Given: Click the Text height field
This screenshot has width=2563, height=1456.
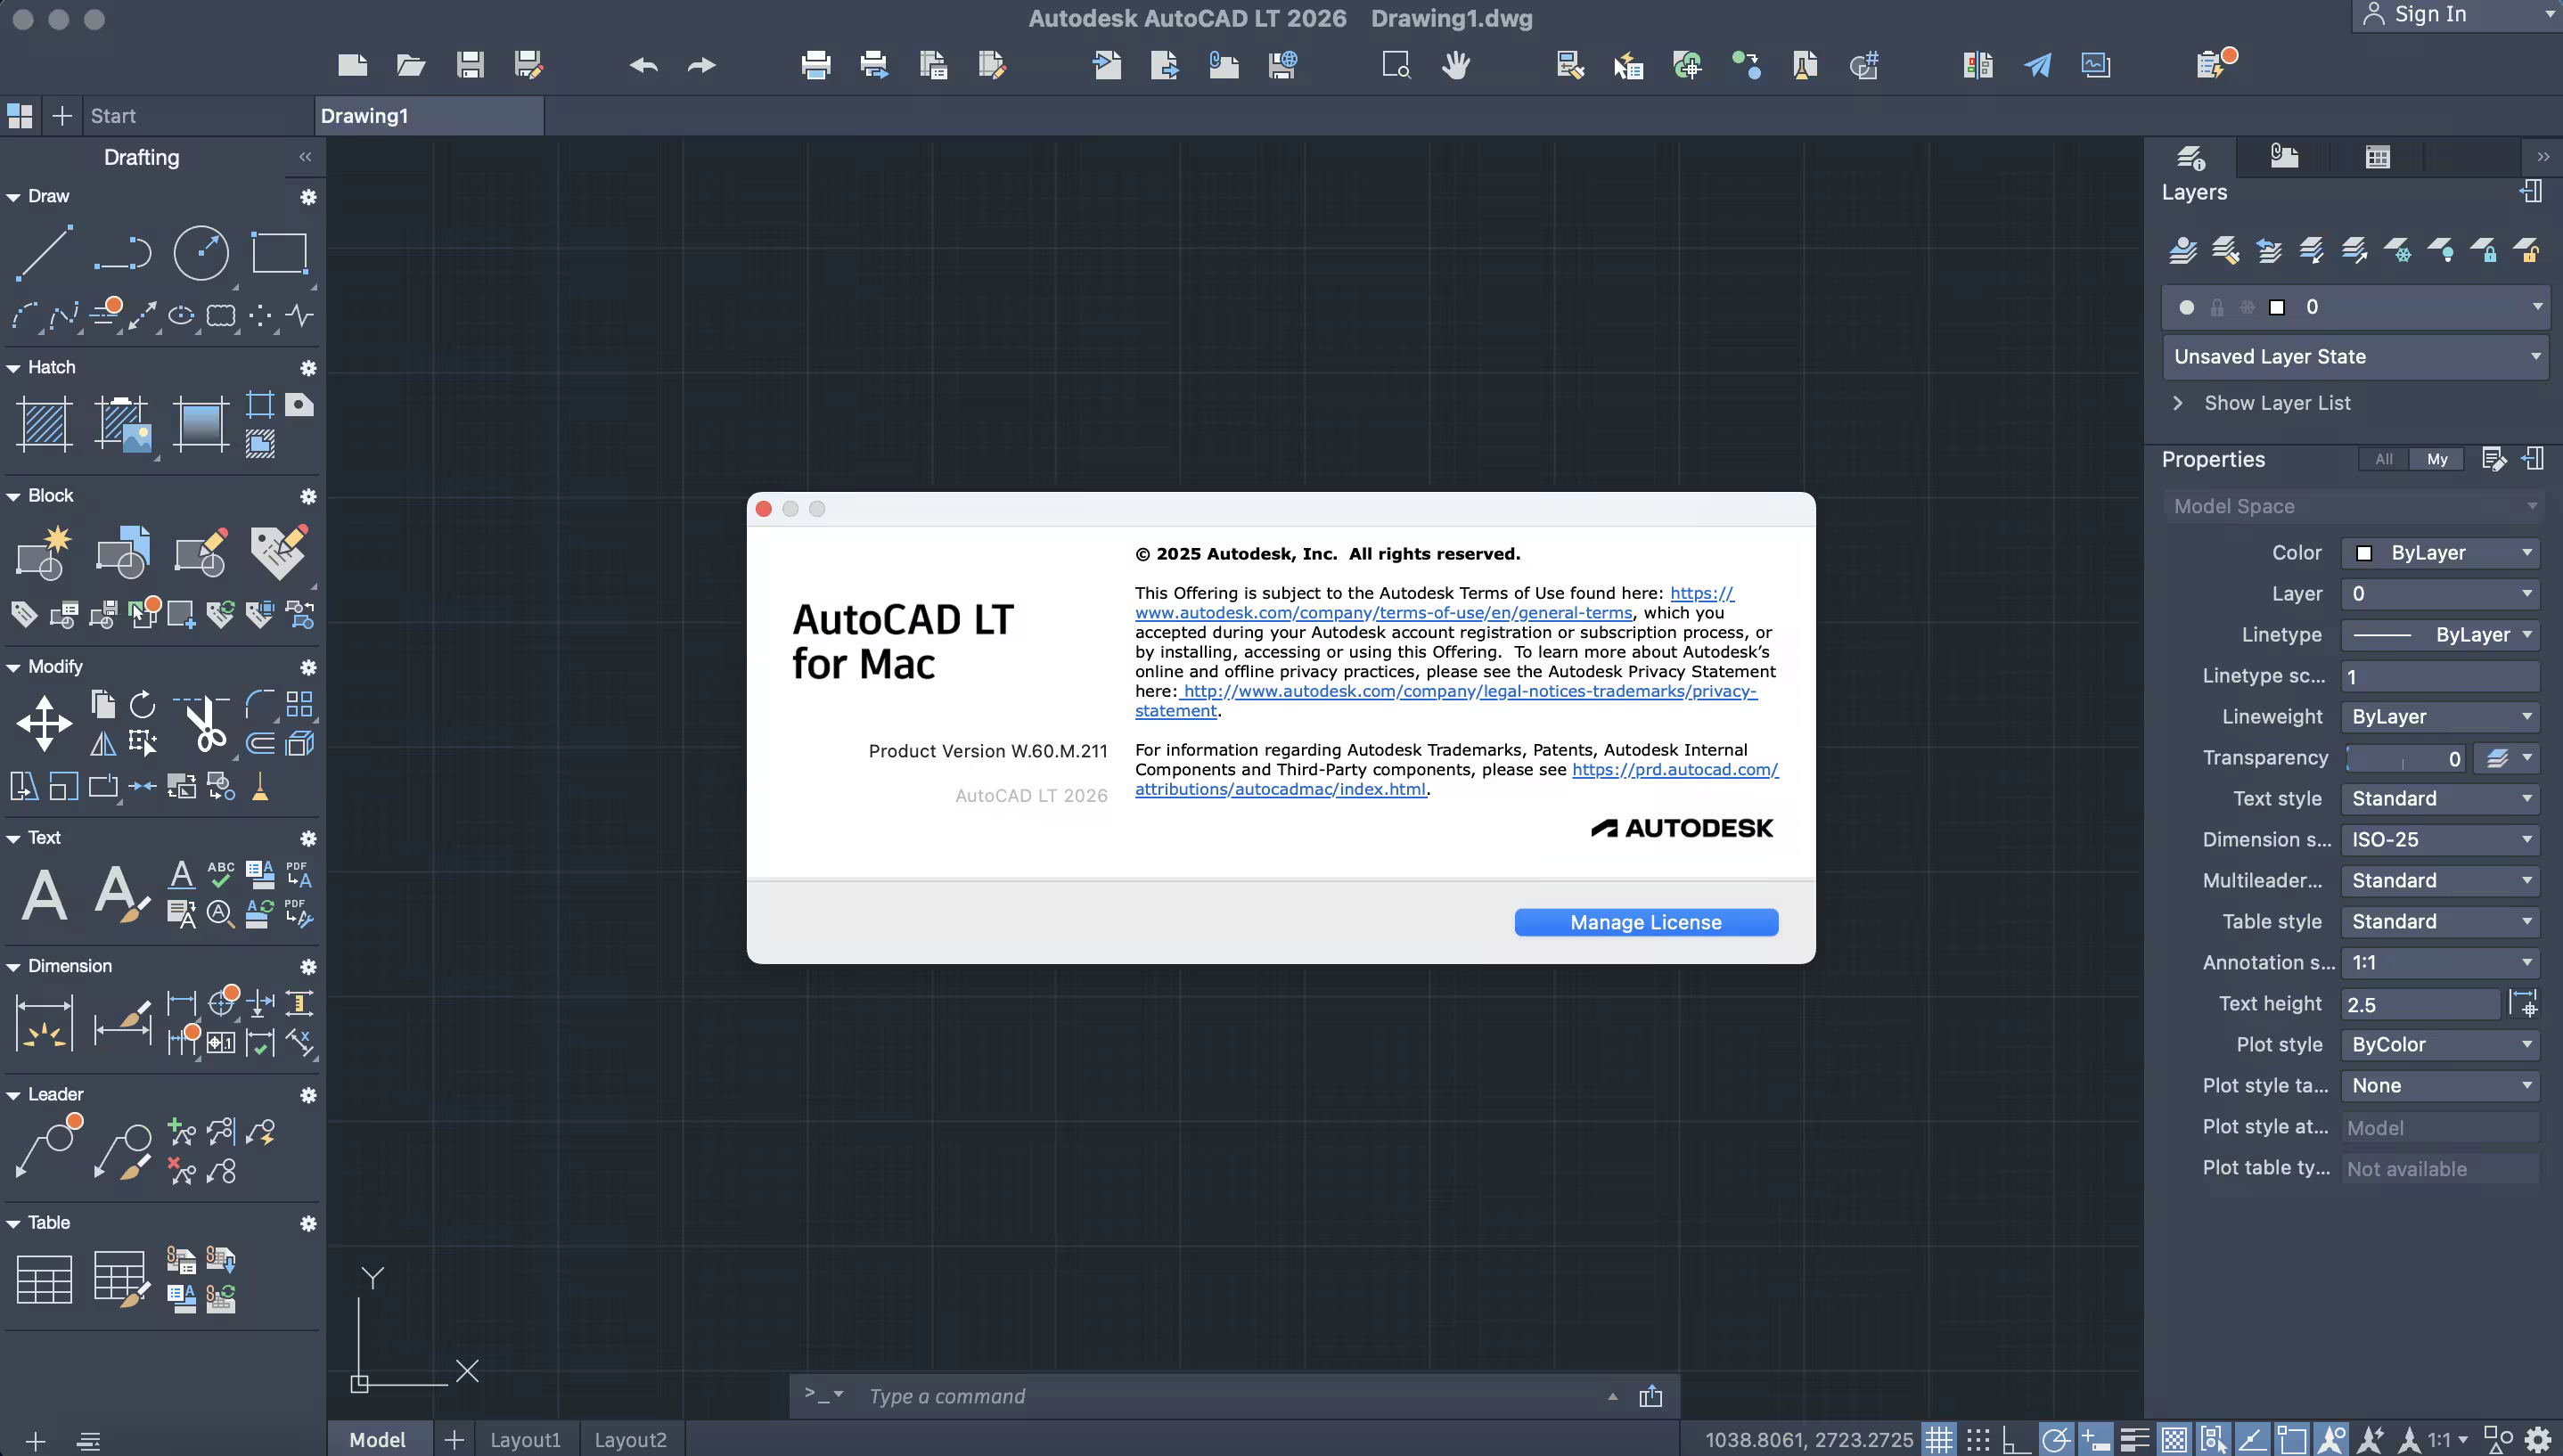Looking at the screenshot, I should click(x=2420, y=1004).
